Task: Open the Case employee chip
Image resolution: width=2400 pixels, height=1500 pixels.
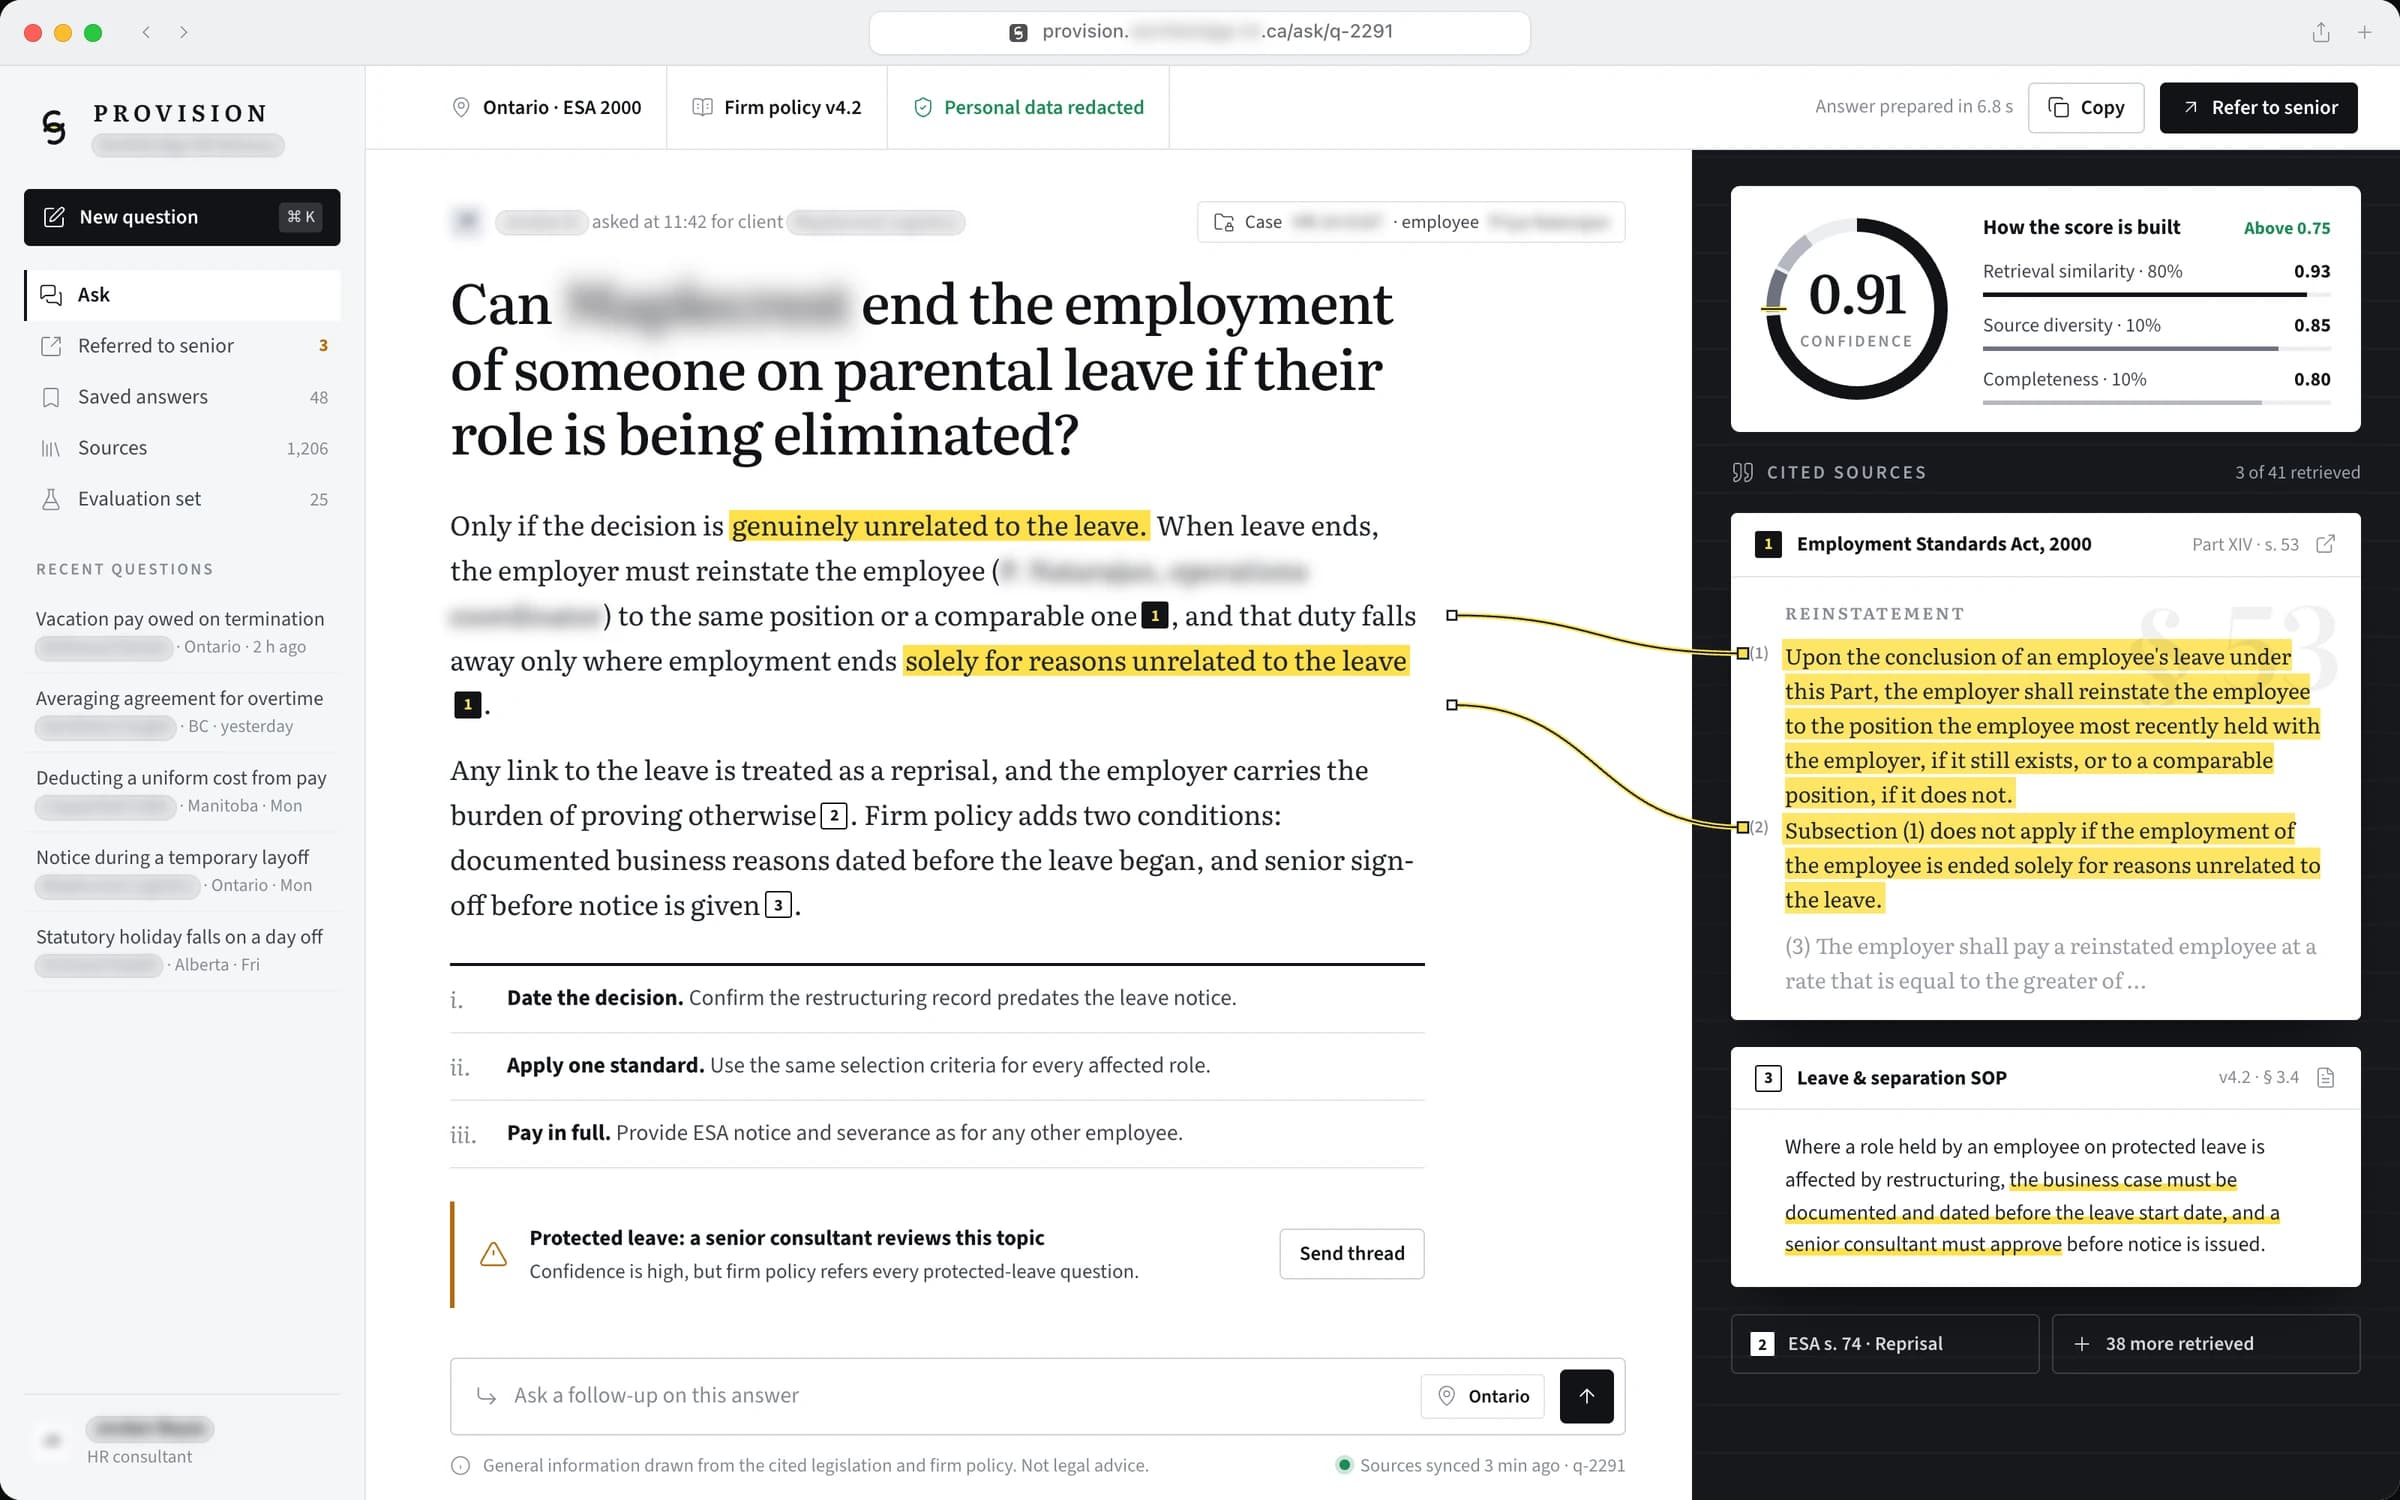Action: tap(1411, 222)
